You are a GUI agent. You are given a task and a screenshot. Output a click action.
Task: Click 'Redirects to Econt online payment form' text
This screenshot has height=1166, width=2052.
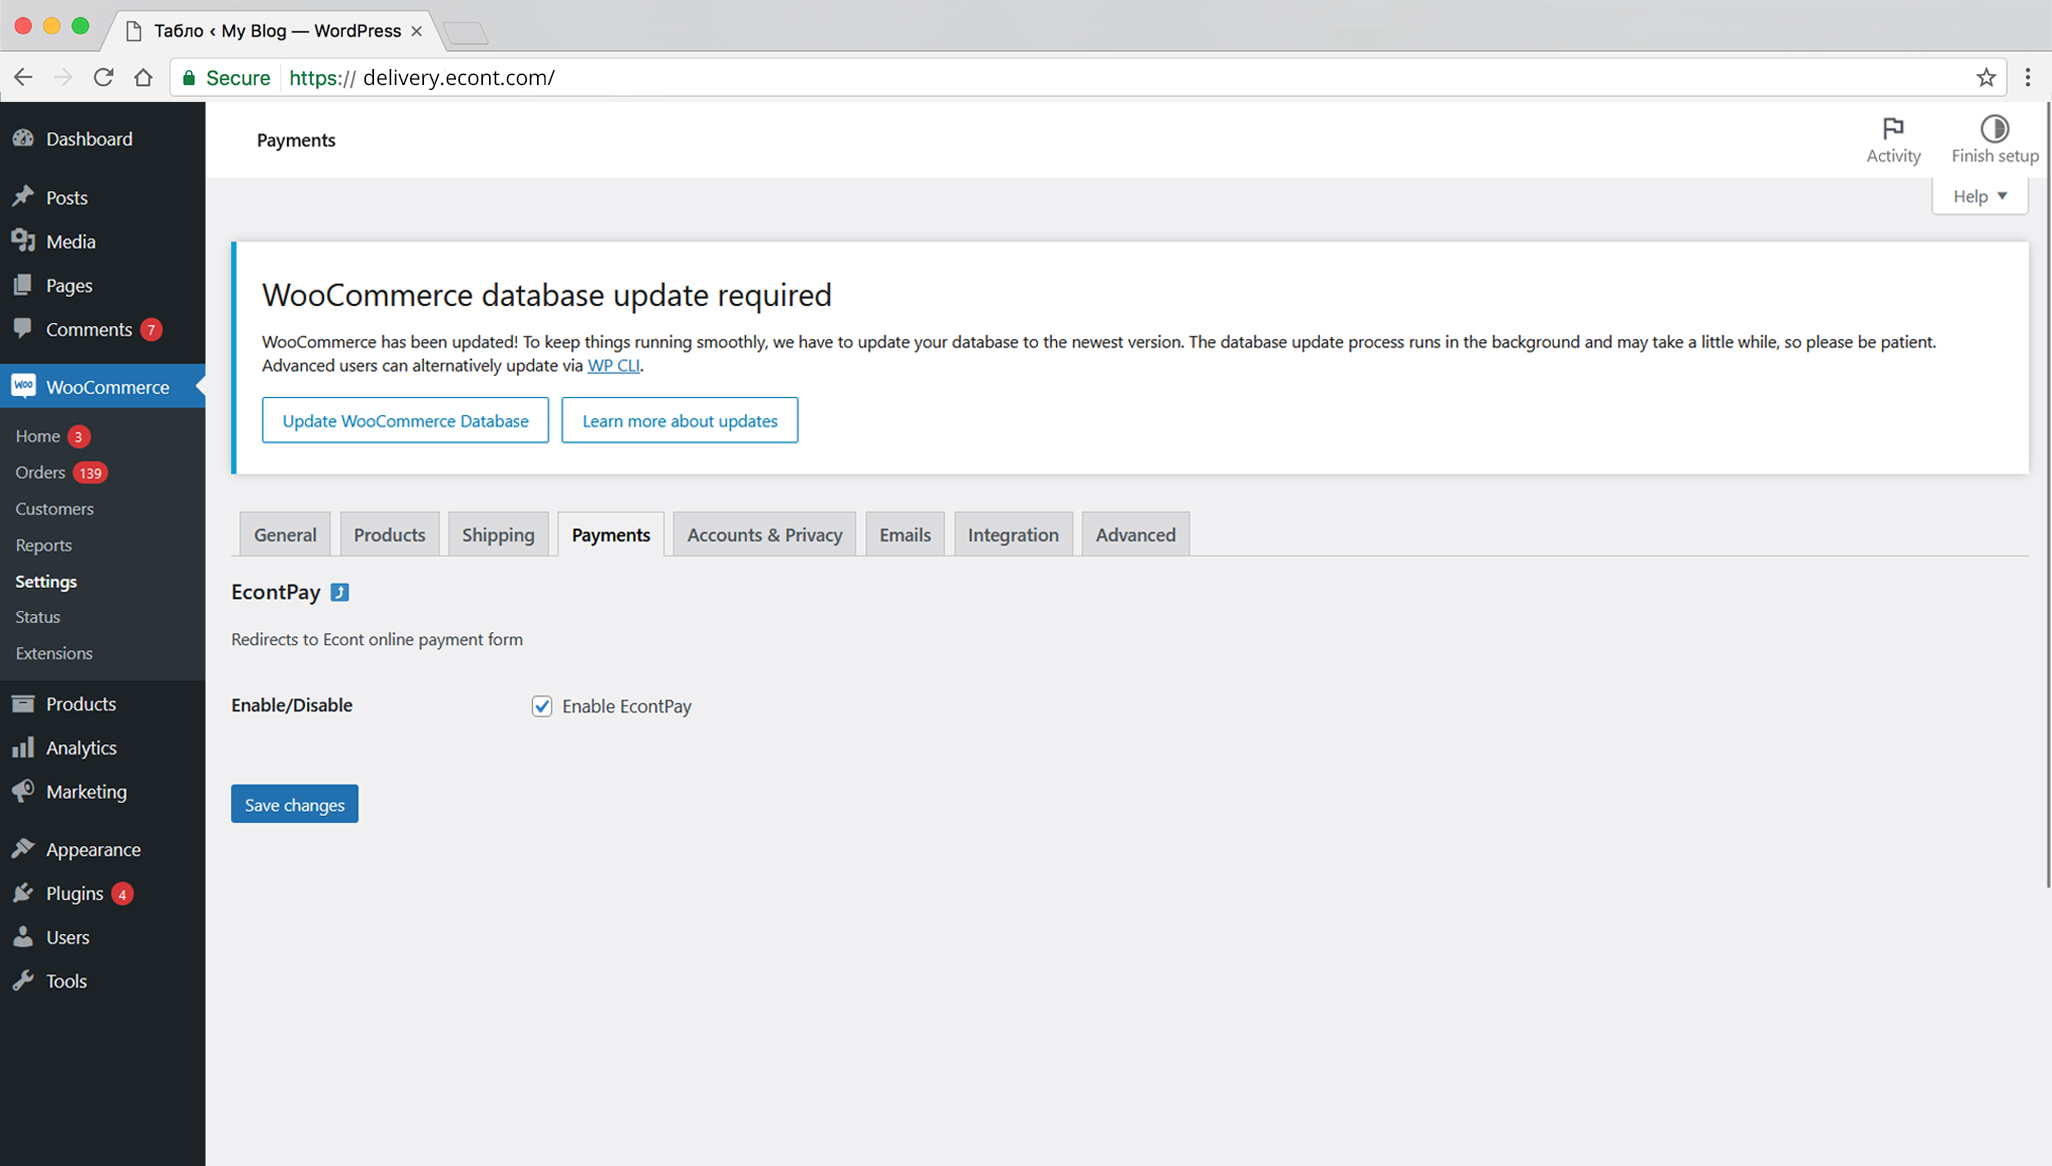[x=377, y=639]
